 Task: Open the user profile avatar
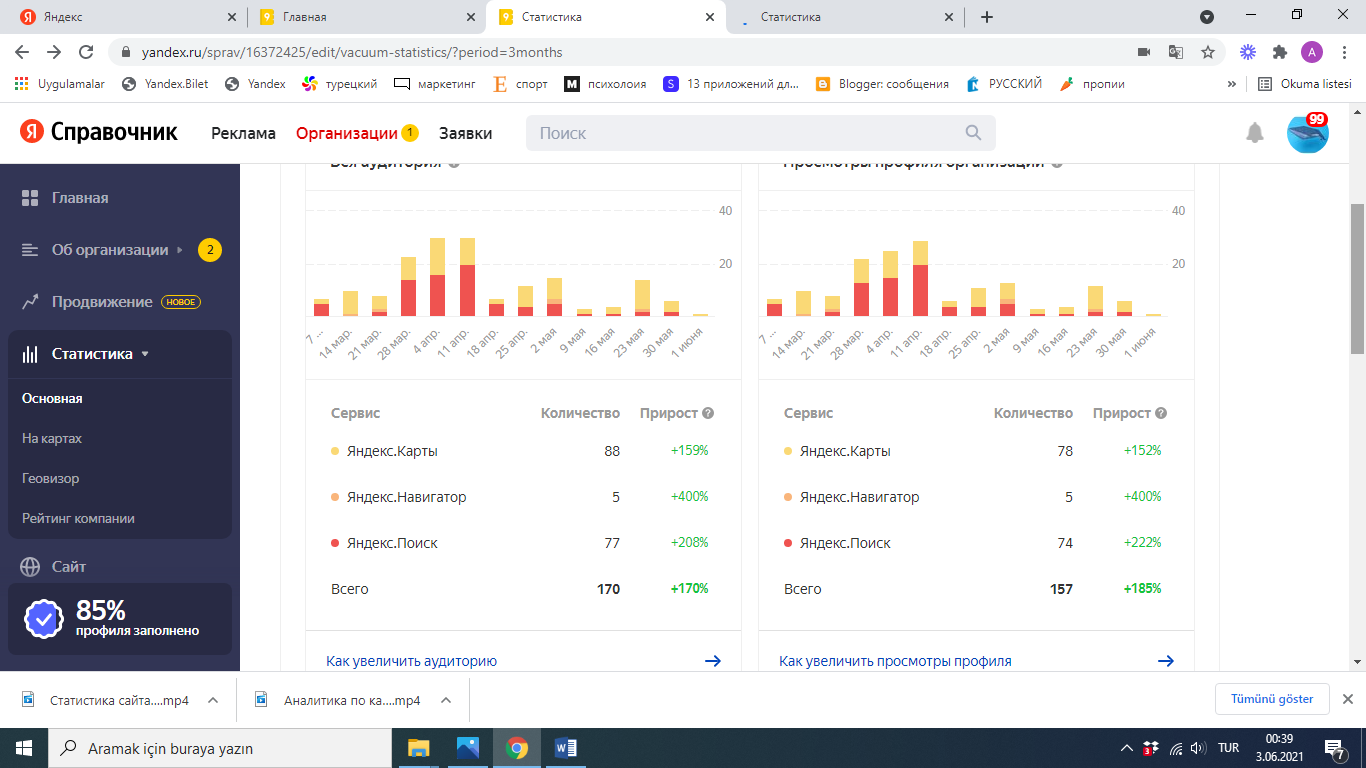coord(1307,133)
